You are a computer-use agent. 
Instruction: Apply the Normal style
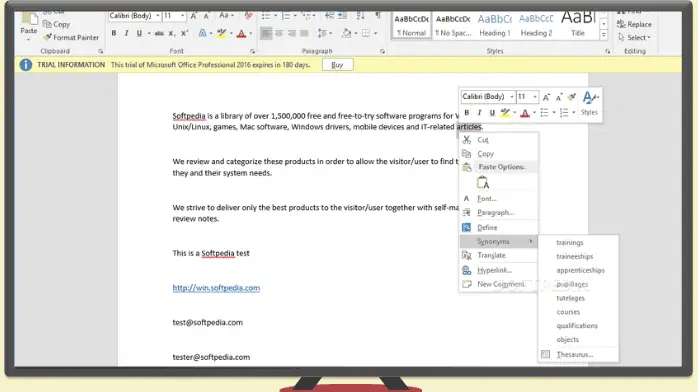click(411, 26)
